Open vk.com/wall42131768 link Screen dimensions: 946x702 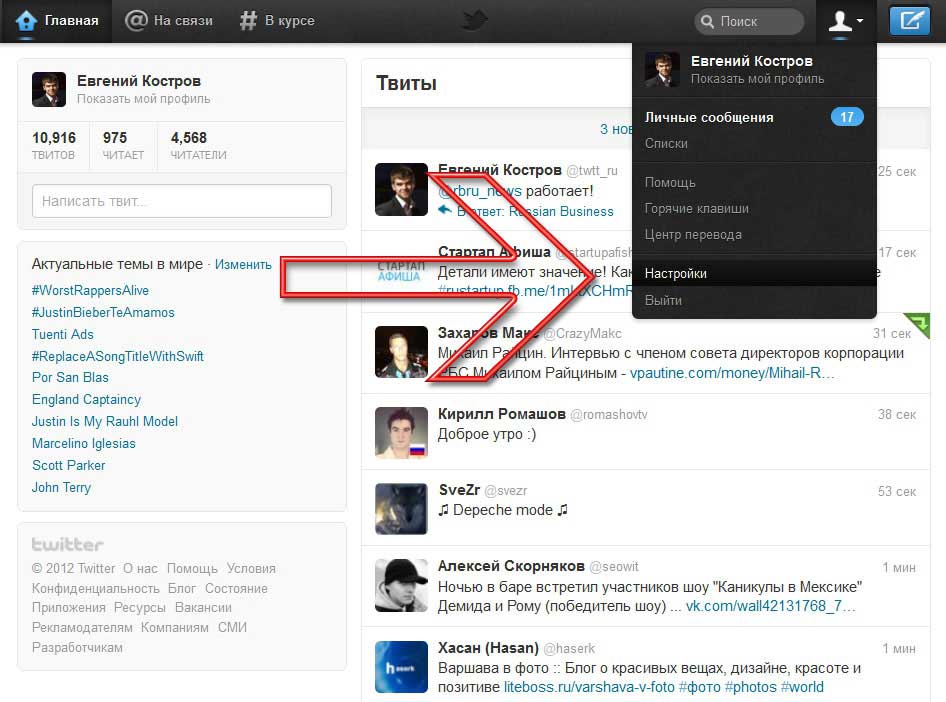[770, 606]
